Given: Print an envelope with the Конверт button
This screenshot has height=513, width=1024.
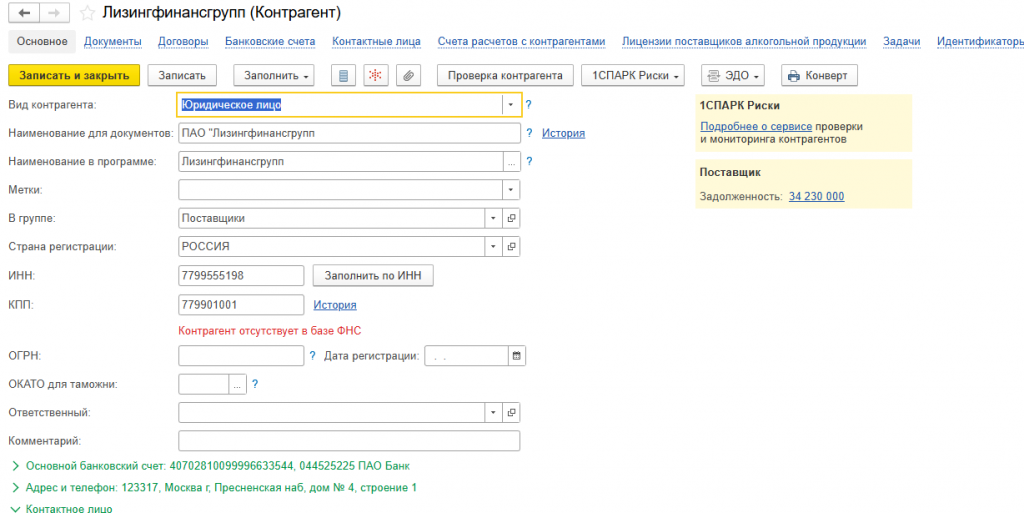Looking at the screenshot, I should (819, 75).
